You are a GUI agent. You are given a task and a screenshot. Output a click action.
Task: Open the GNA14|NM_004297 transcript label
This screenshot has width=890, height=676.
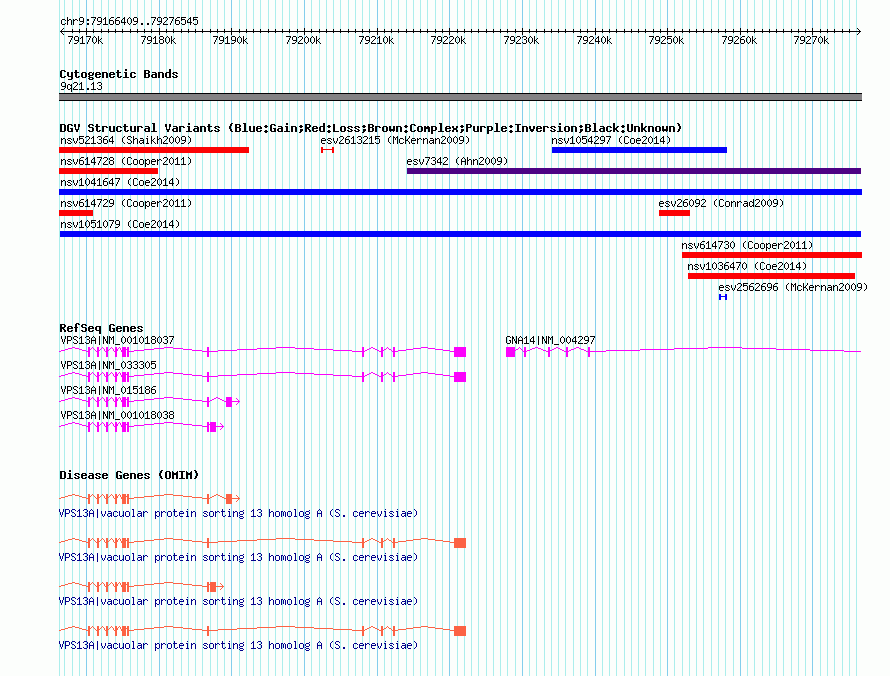(x=550, y=340)
